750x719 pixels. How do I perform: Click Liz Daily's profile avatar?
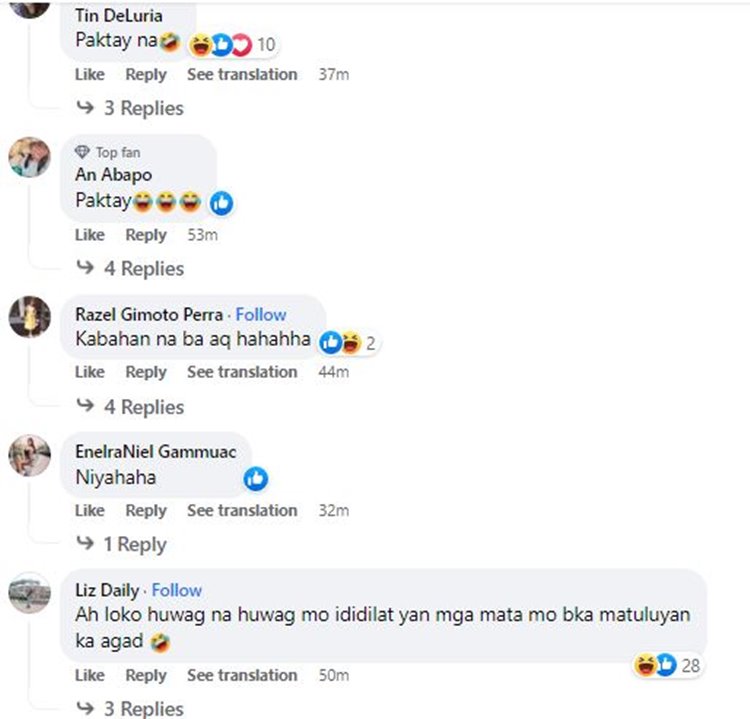[x=29, y=593]
